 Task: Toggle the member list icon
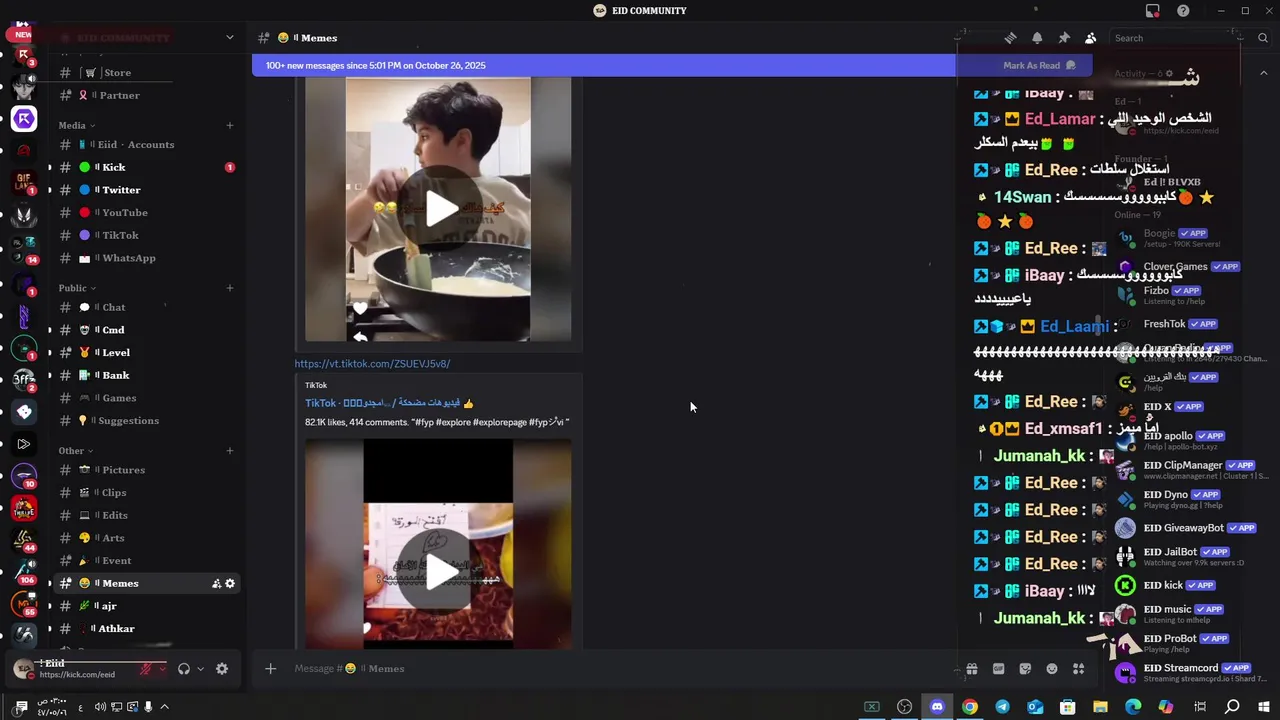tap(1091, 38)
